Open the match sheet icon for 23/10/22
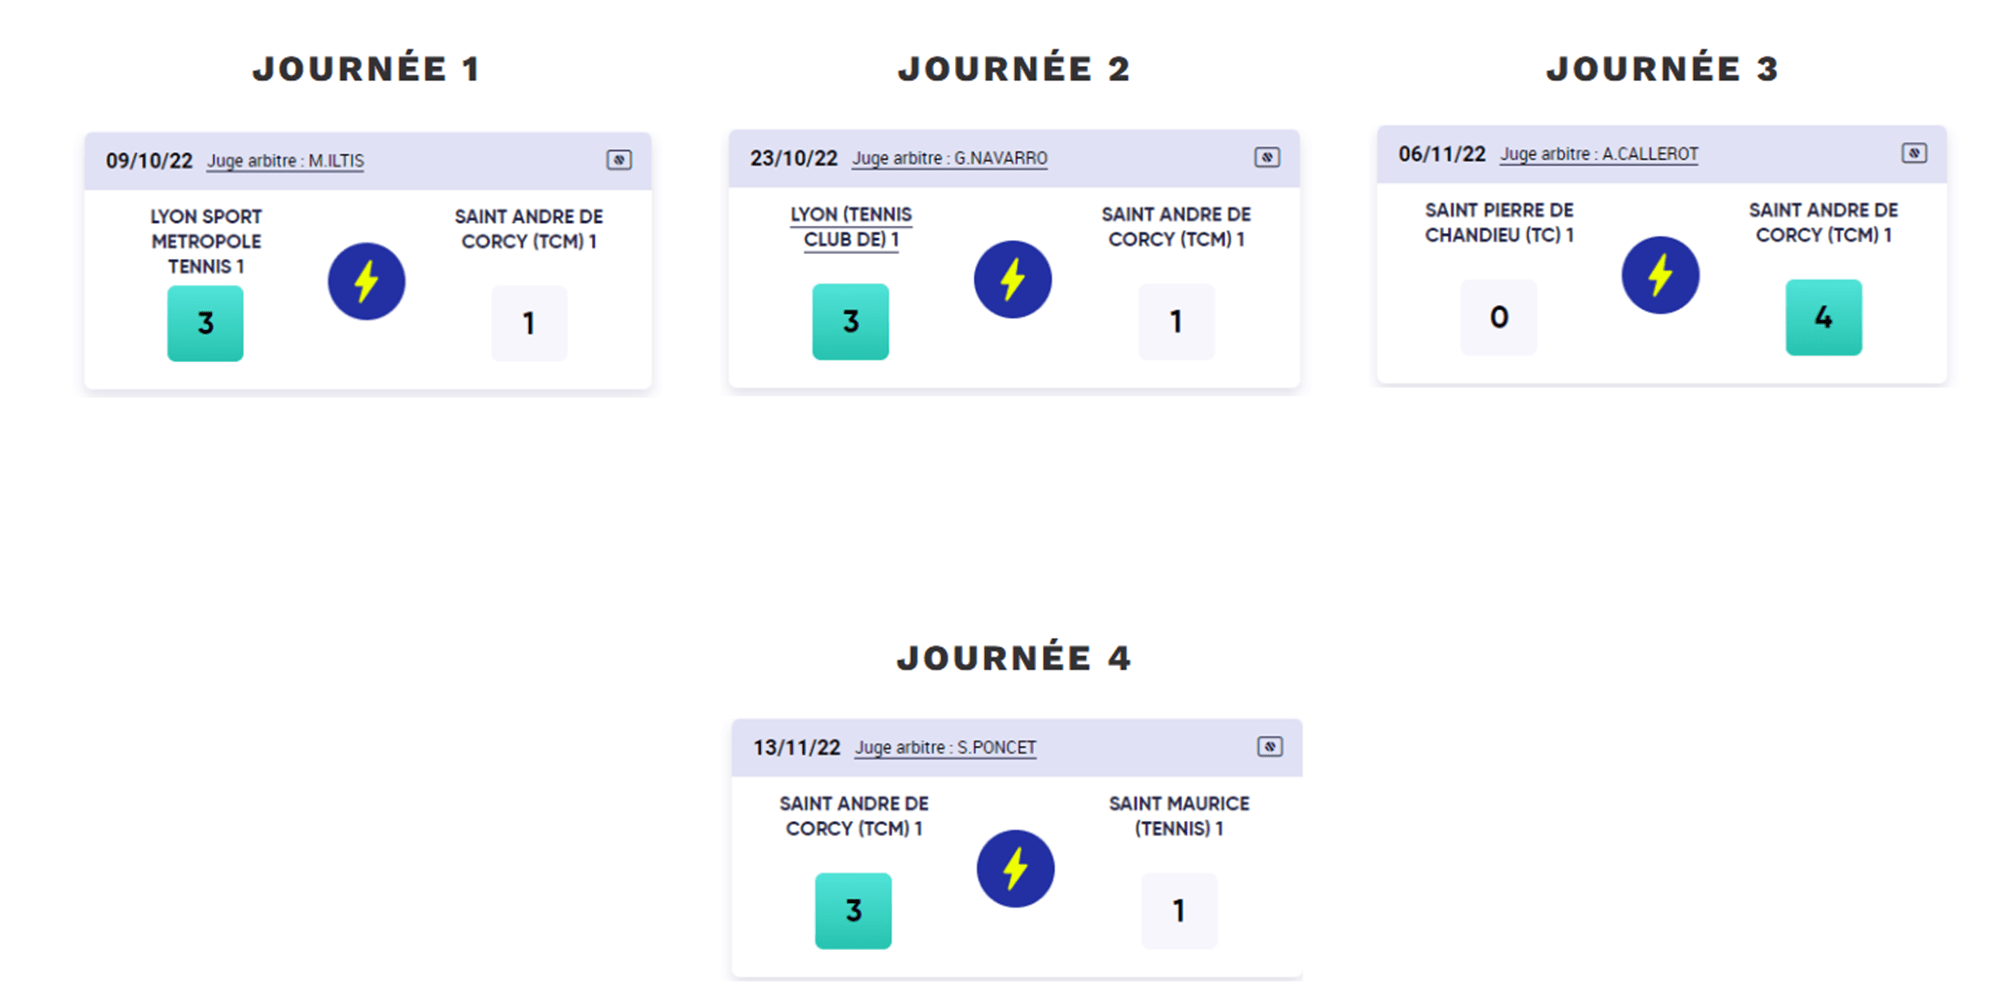Viewport: 2000px width, 1000px height. [1267, 157]
